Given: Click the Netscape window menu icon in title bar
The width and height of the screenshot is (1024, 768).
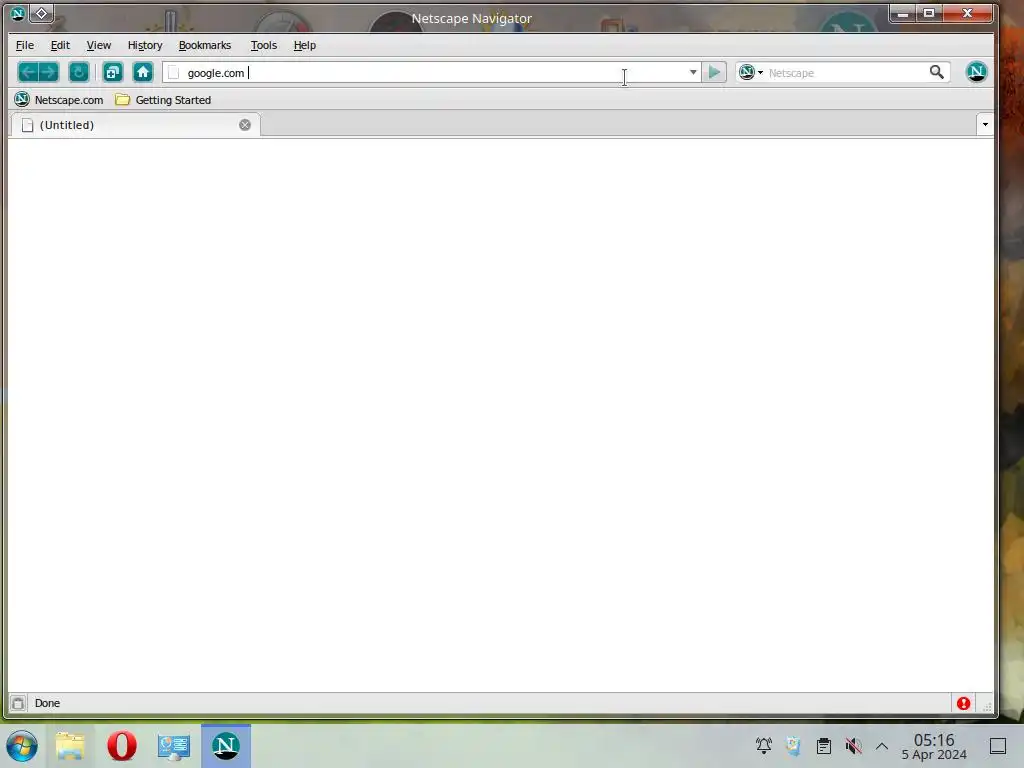Looking at the screenshot, I should tap(18, 13).
